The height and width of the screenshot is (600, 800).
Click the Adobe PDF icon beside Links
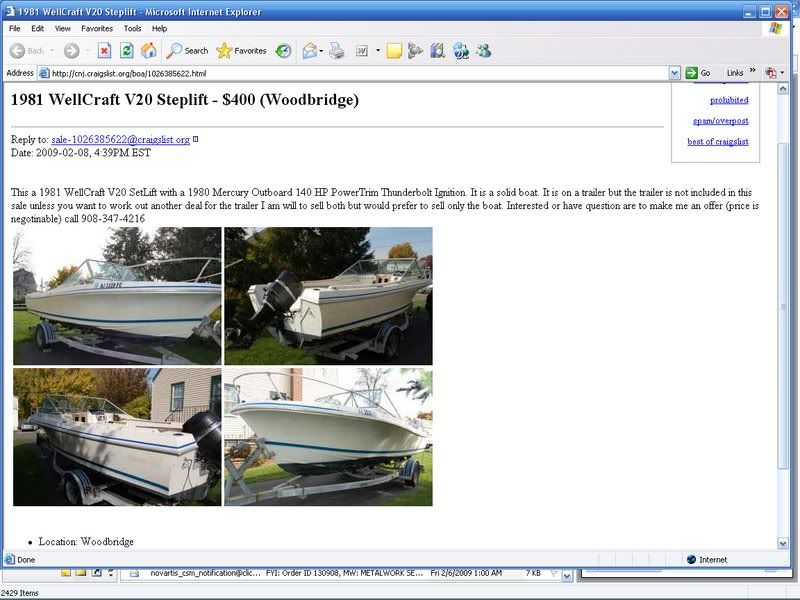[x=770, y=73]
